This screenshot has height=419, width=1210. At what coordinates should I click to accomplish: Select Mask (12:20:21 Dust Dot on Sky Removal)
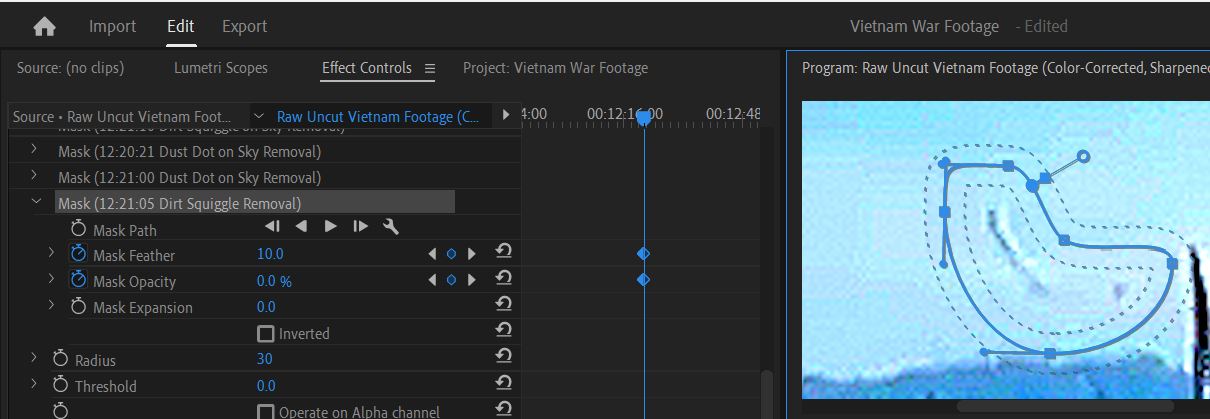click(189, 152)
